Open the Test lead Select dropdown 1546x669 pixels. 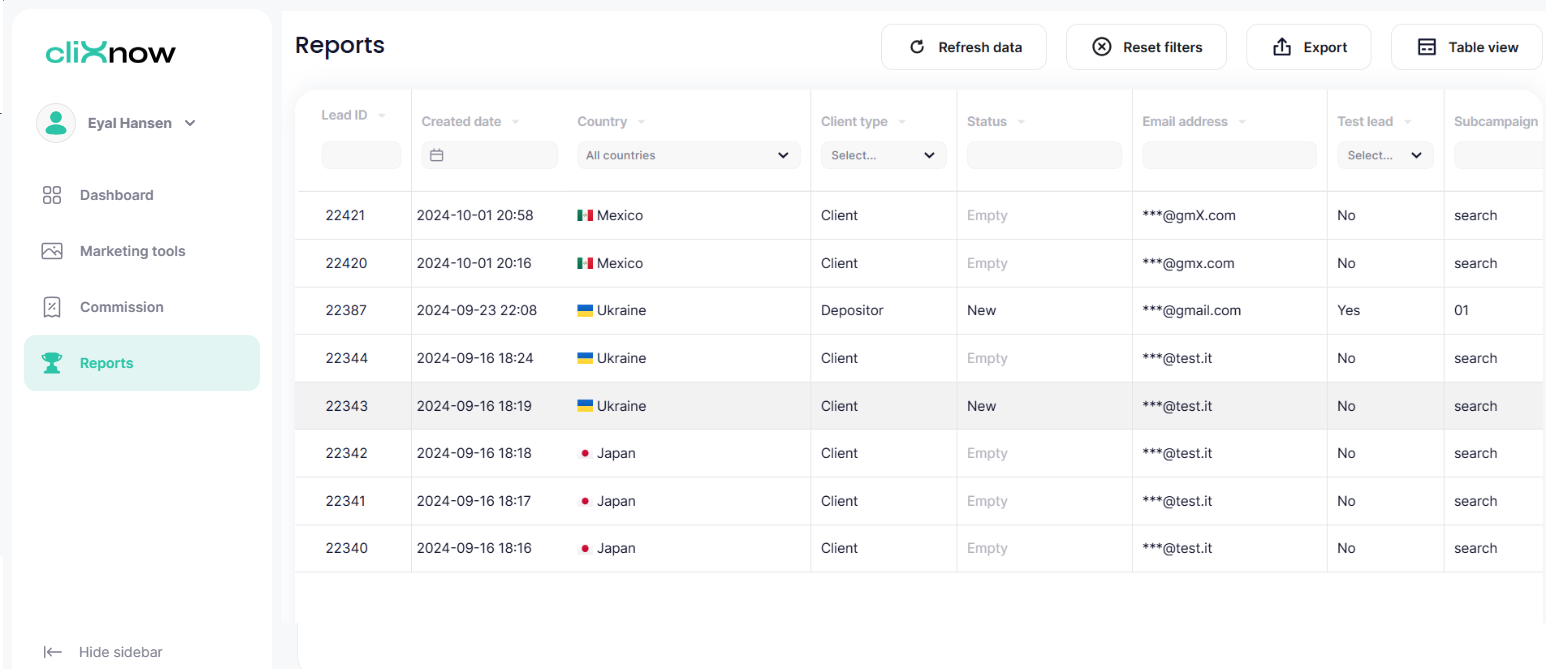tap(1385, 155)
